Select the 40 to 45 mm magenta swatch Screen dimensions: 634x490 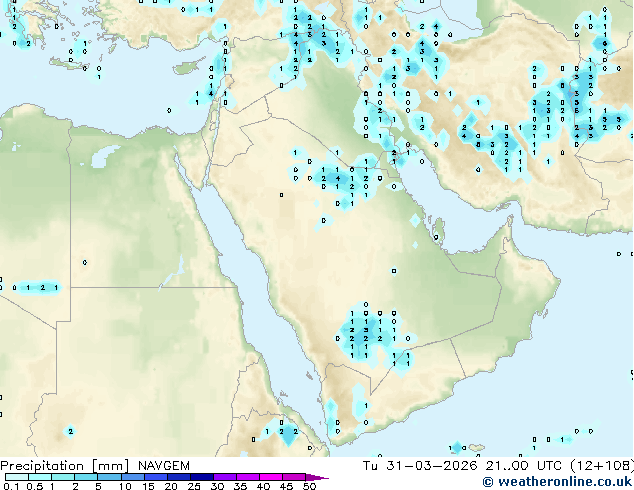coord(271,477)
